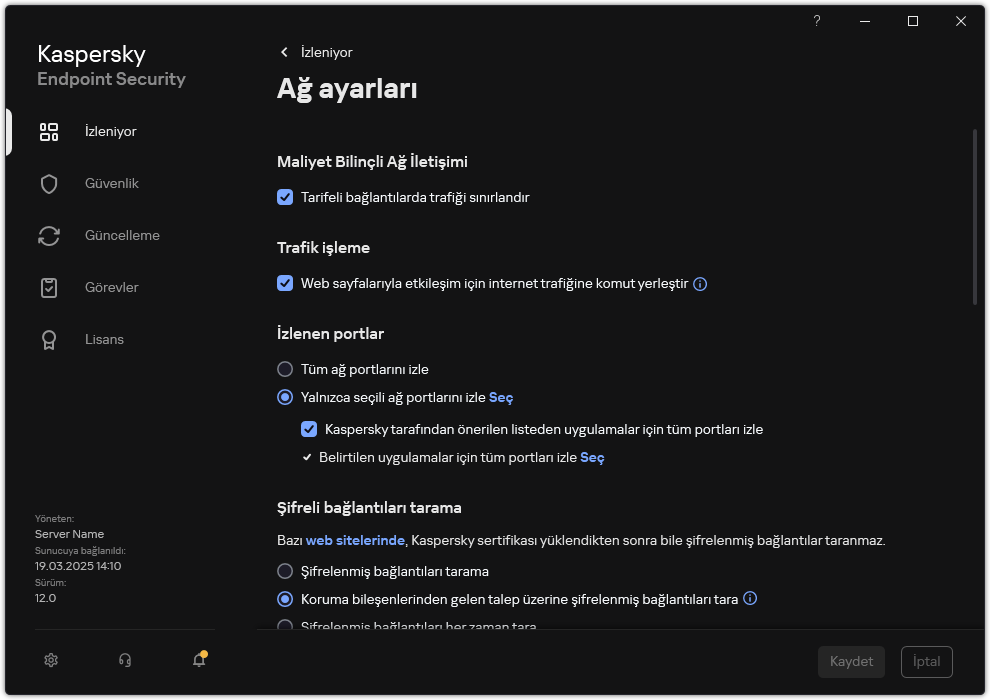Open settings with the gear icon
Viewport: 990px width, 700px height.
[x=52, y=660]
